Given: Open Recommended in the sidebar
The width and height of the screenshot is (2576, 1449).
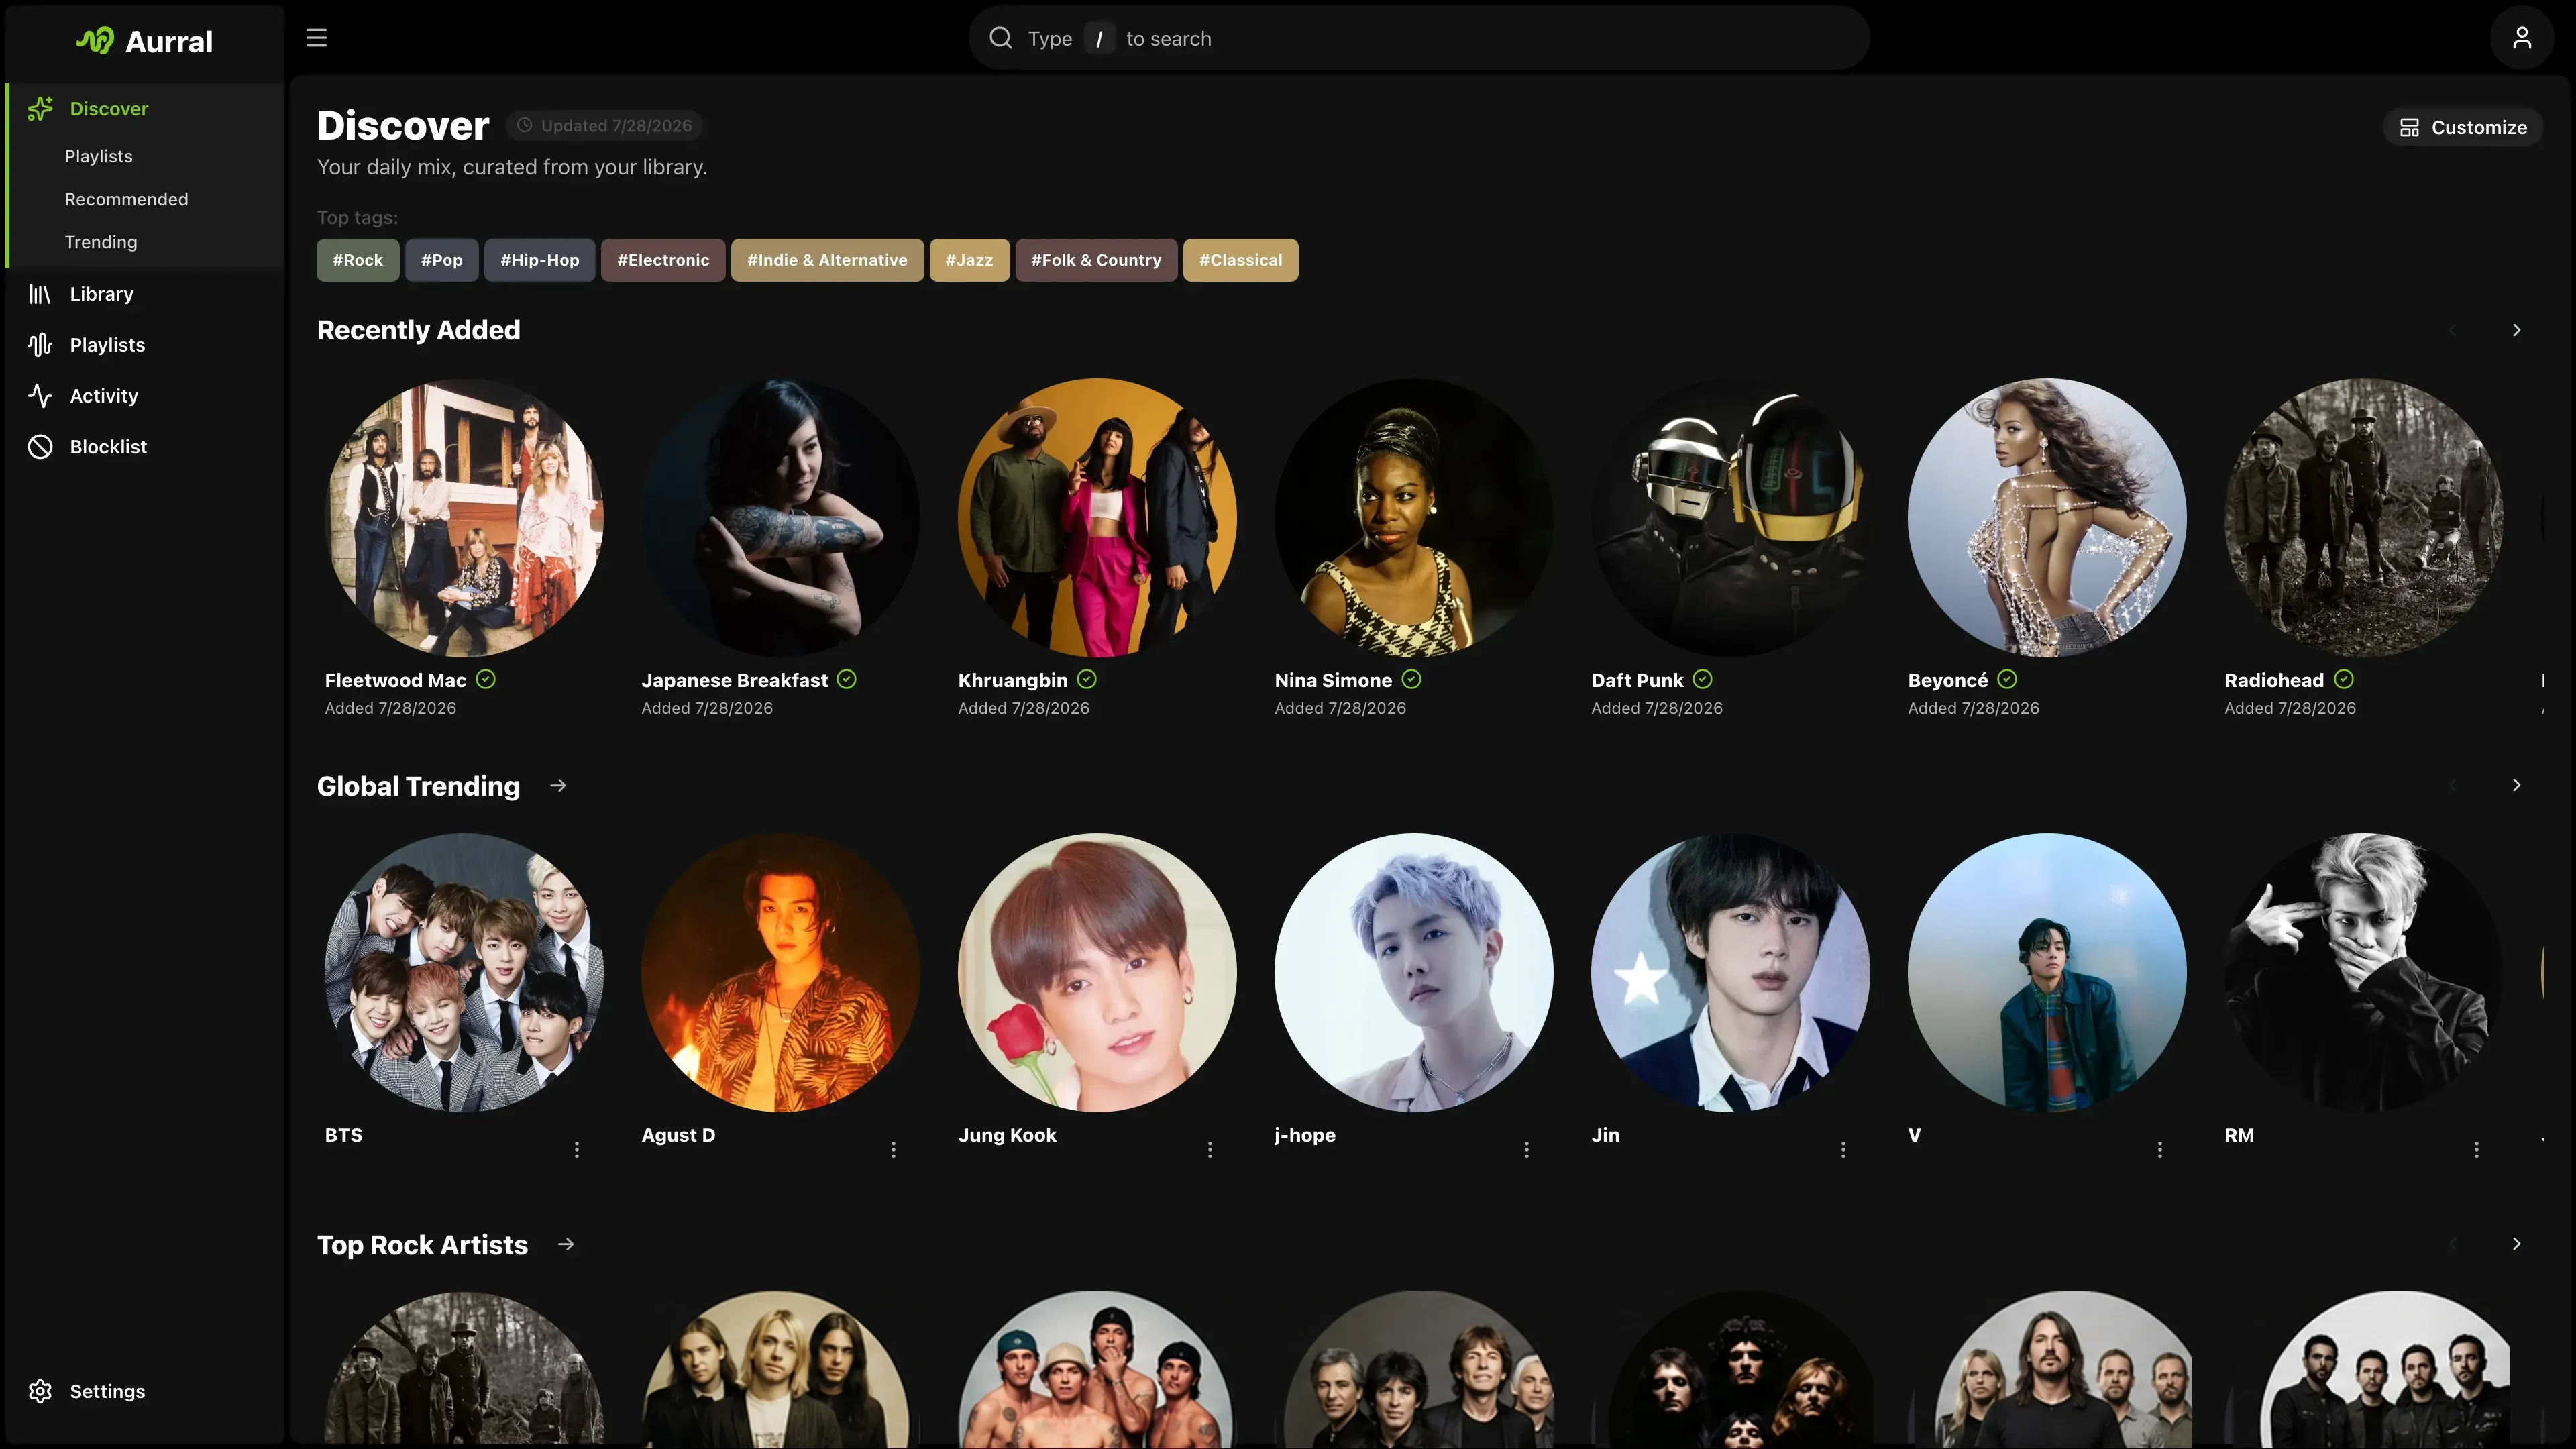Looking at the screenshot, I should (x=126, y=199).
